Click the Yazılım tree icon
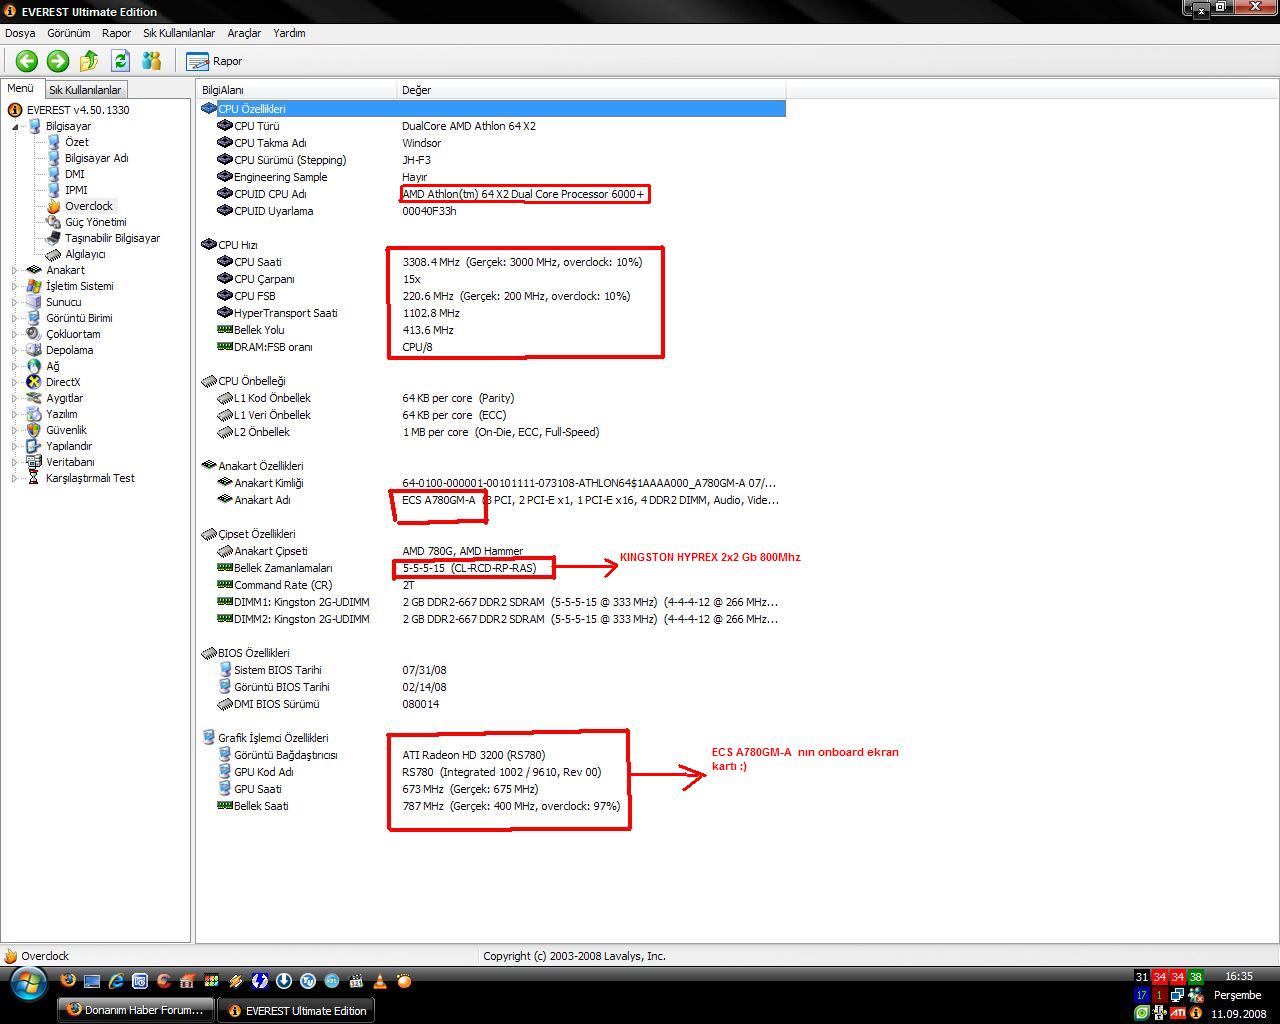Image resolution: width=1280 pixels, height=1024 pixels. point(34,414)
